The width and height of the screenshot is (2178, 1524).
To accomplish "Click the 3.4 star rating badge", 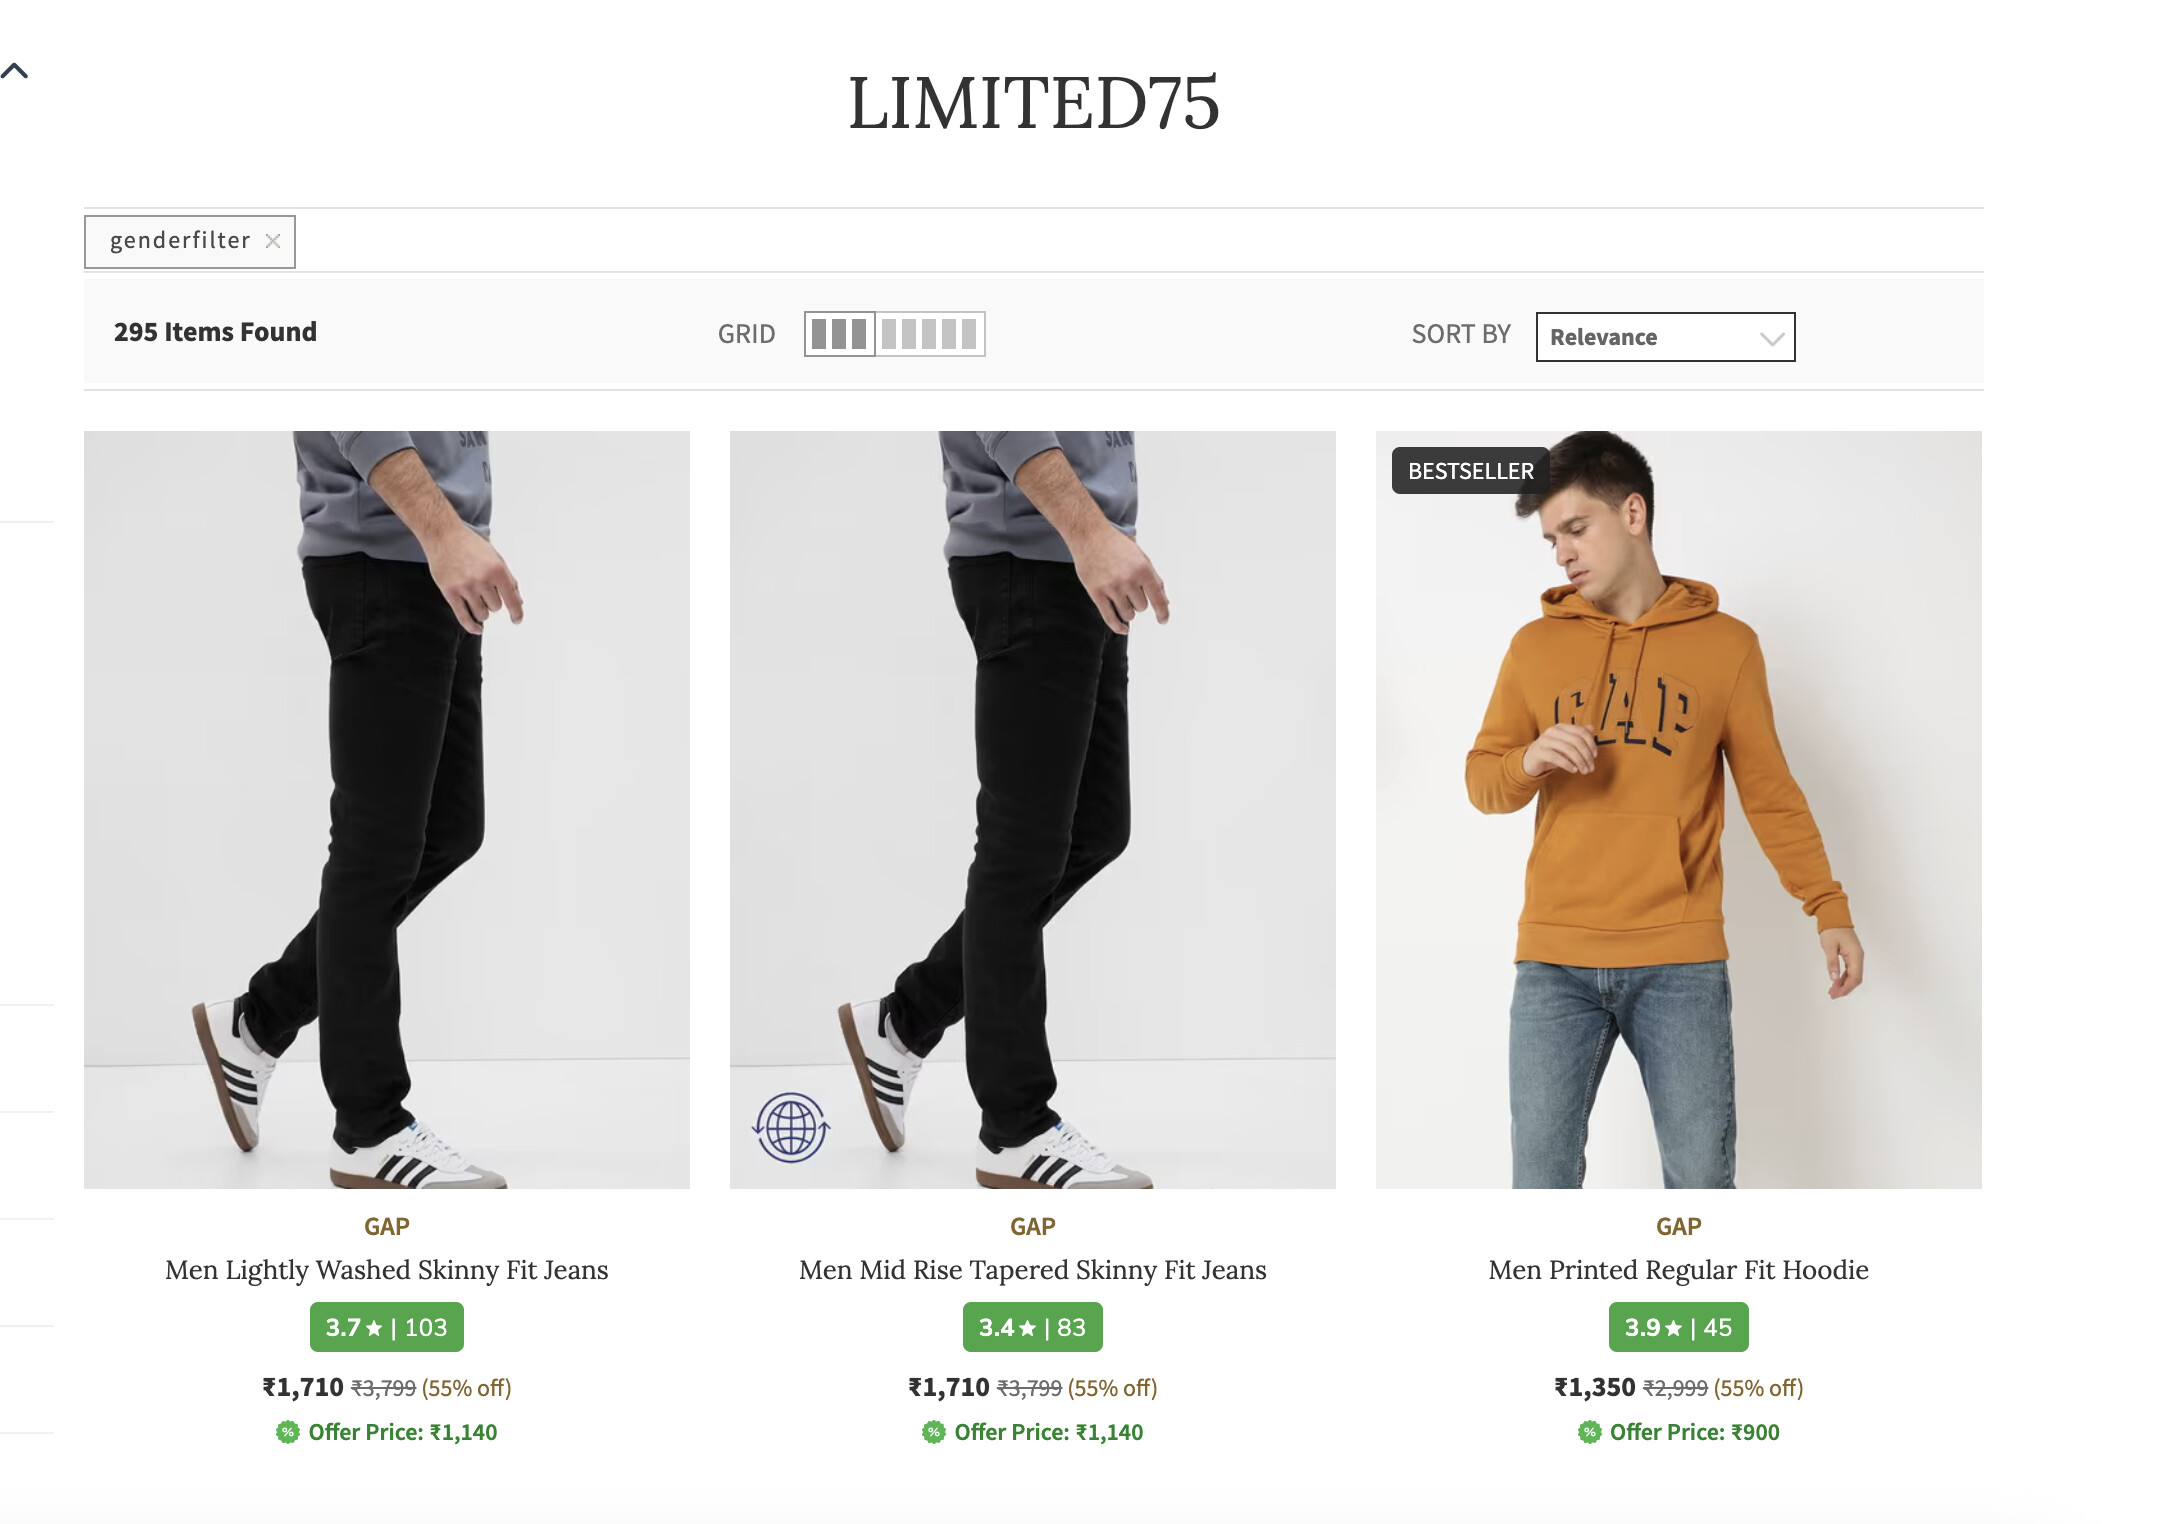I will click(x=1033, y=1327).
